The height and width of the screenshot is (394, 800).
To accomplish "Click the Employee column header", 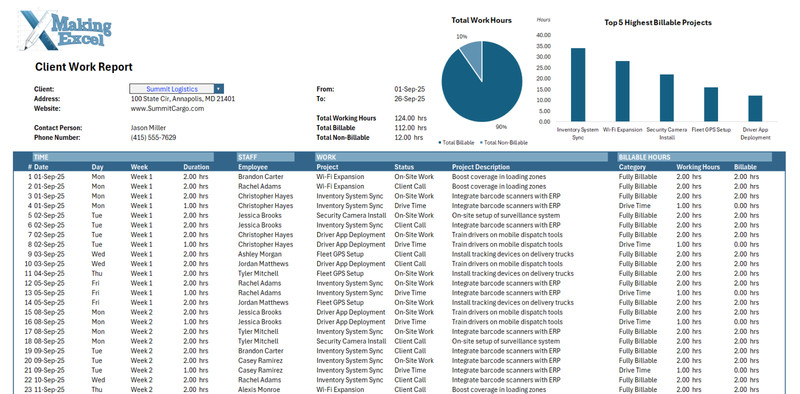I will click(253, 167).
